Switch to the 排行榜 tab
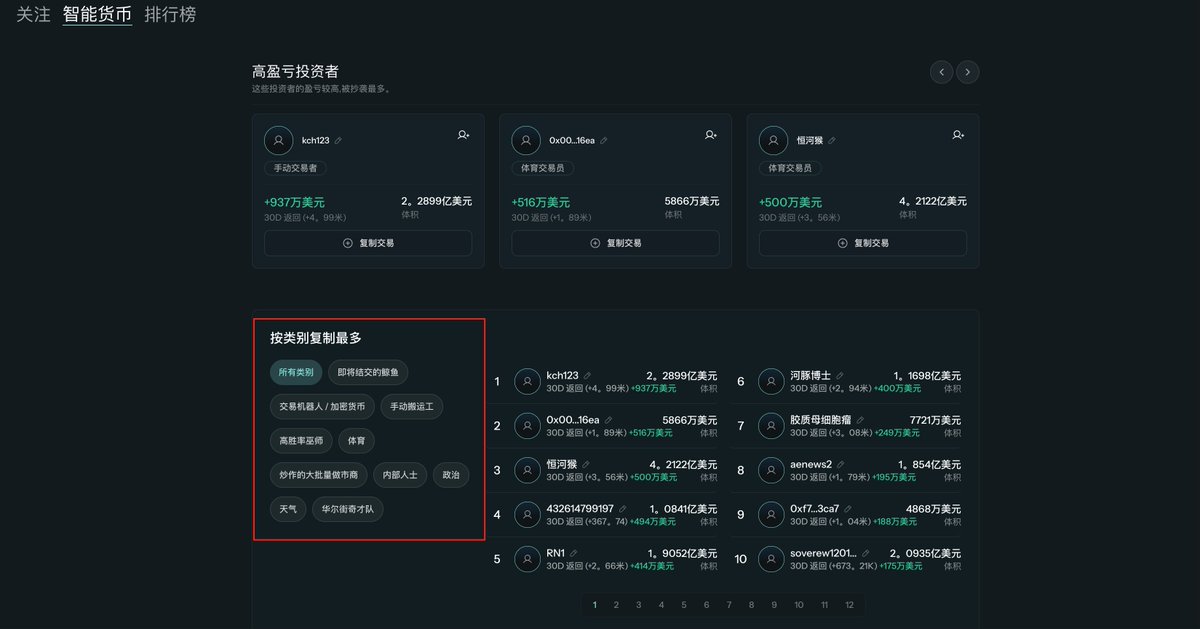1200x629 pixels. pyautogui.click(x=170, y=15)
